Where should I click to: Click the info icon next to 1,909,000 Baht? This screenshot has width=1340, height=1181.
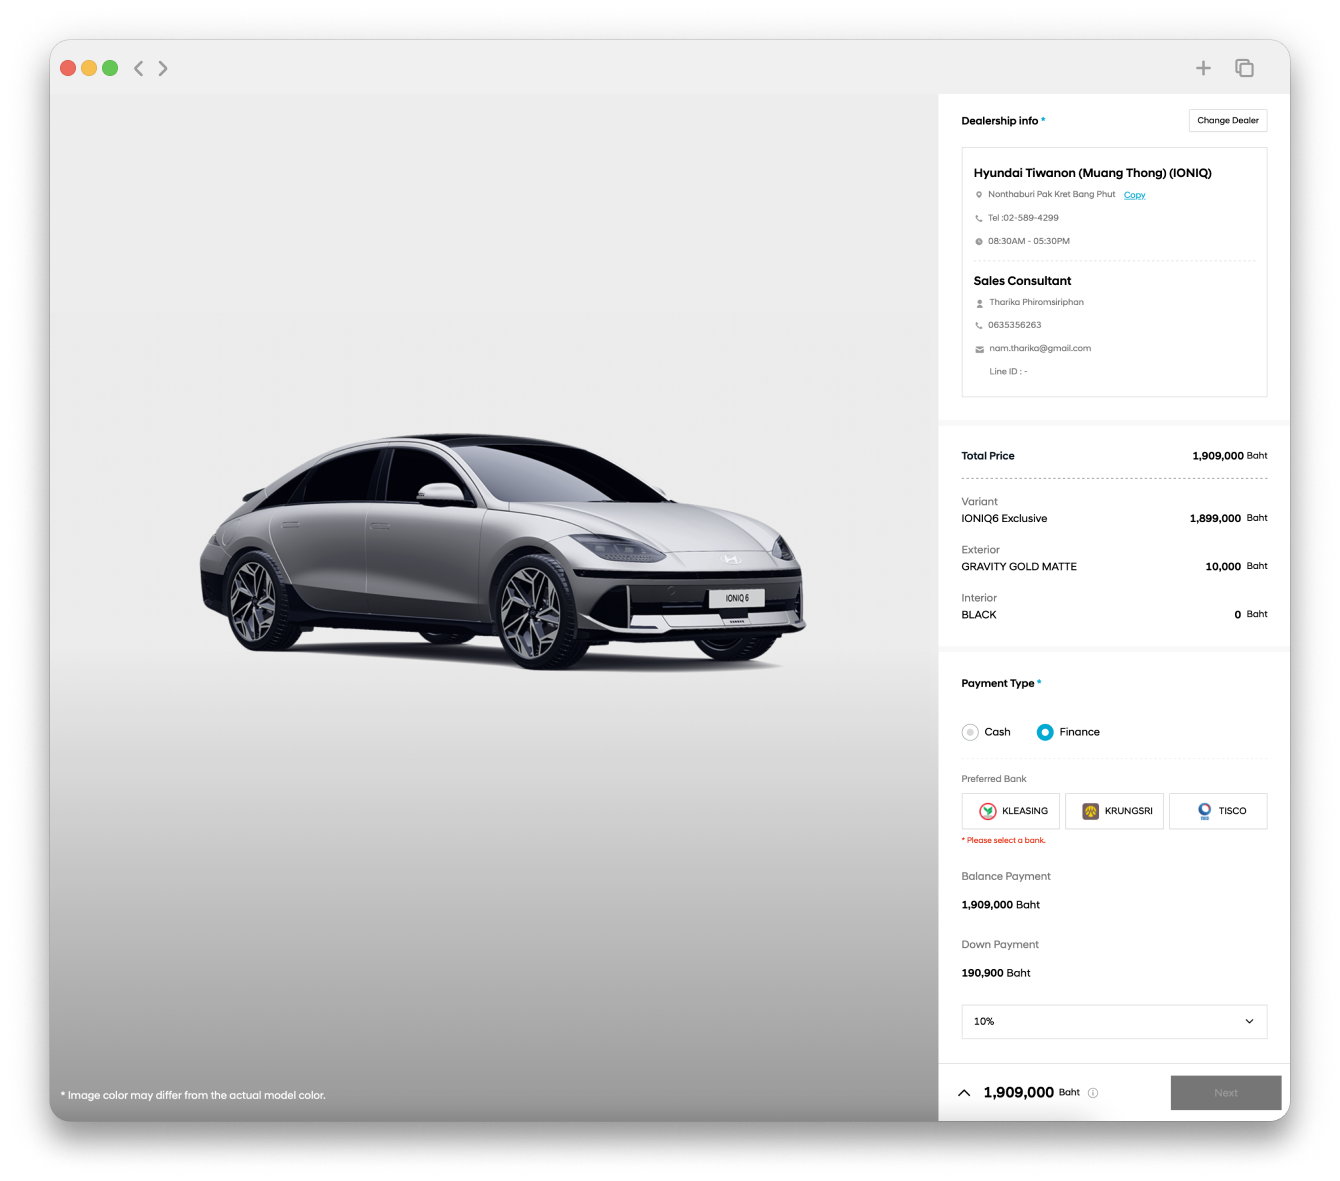click(1093, 1093)
